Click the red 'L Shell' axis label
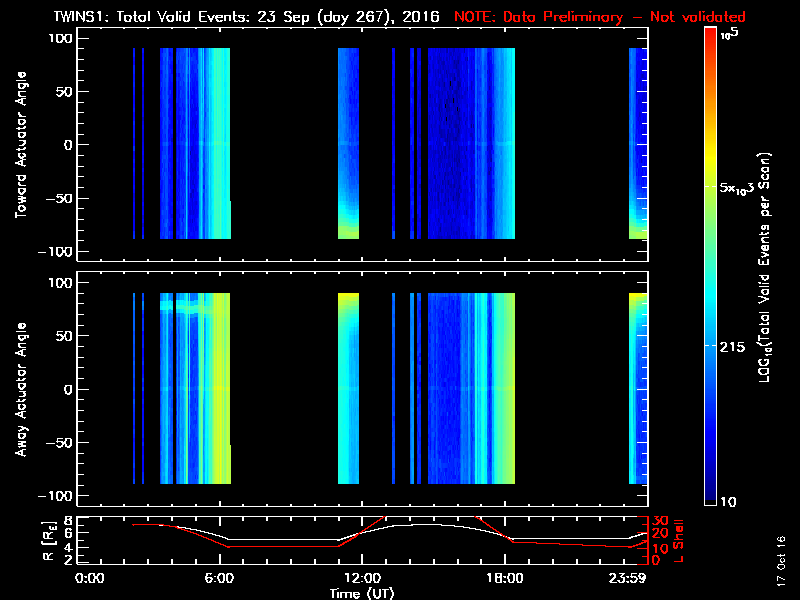This screenshot has width=800, height=600. tap(683, 540)
